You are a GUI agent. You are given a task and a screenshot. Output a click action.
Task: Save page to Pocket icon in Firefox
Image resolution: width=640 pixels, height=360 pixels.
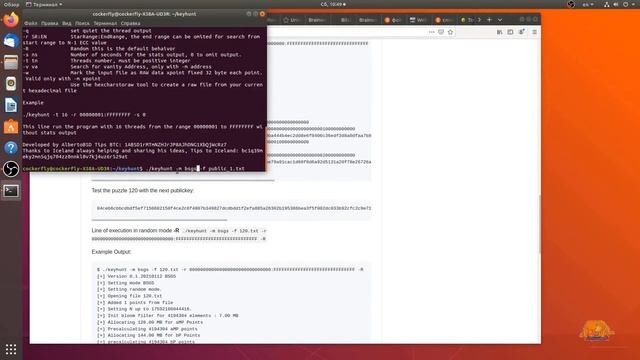click(x=441, y=32)
